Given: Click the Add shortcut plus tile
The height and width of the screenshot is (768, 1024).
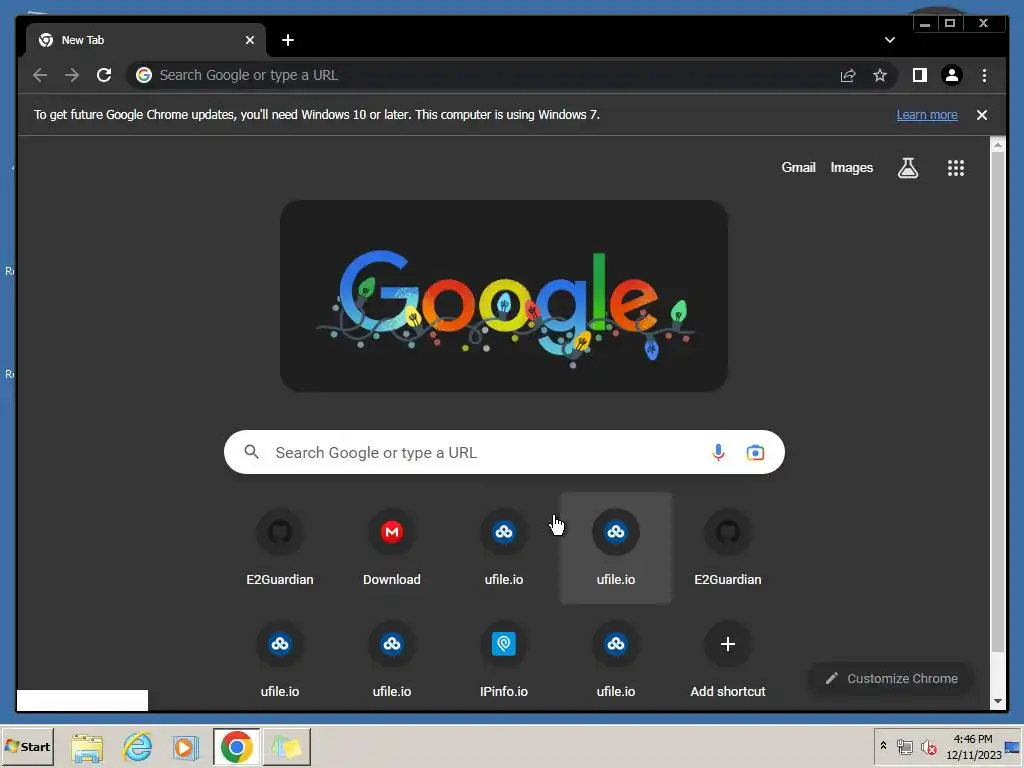Looking at the screenshot, I should tap(728, 660).
